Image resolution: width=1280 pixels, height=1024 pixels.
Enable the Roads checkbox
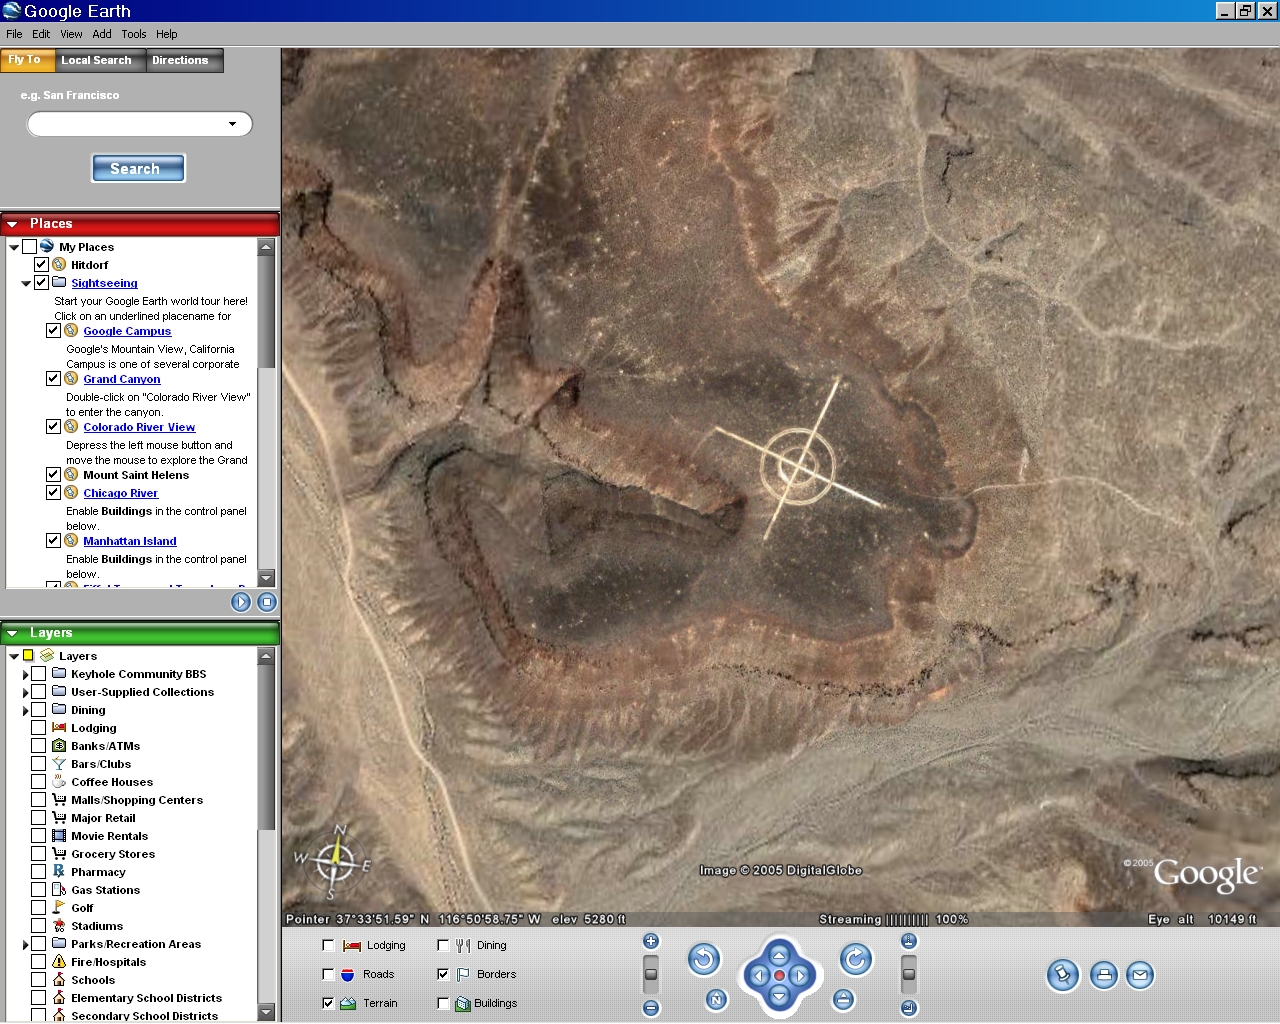(328, 974)
